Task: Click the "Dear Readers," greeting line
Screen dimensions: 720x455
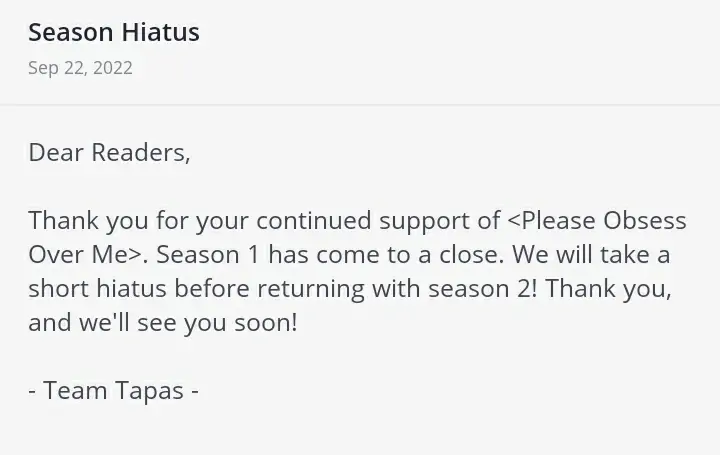Action: pyautogui.click(x=109, y=152)
